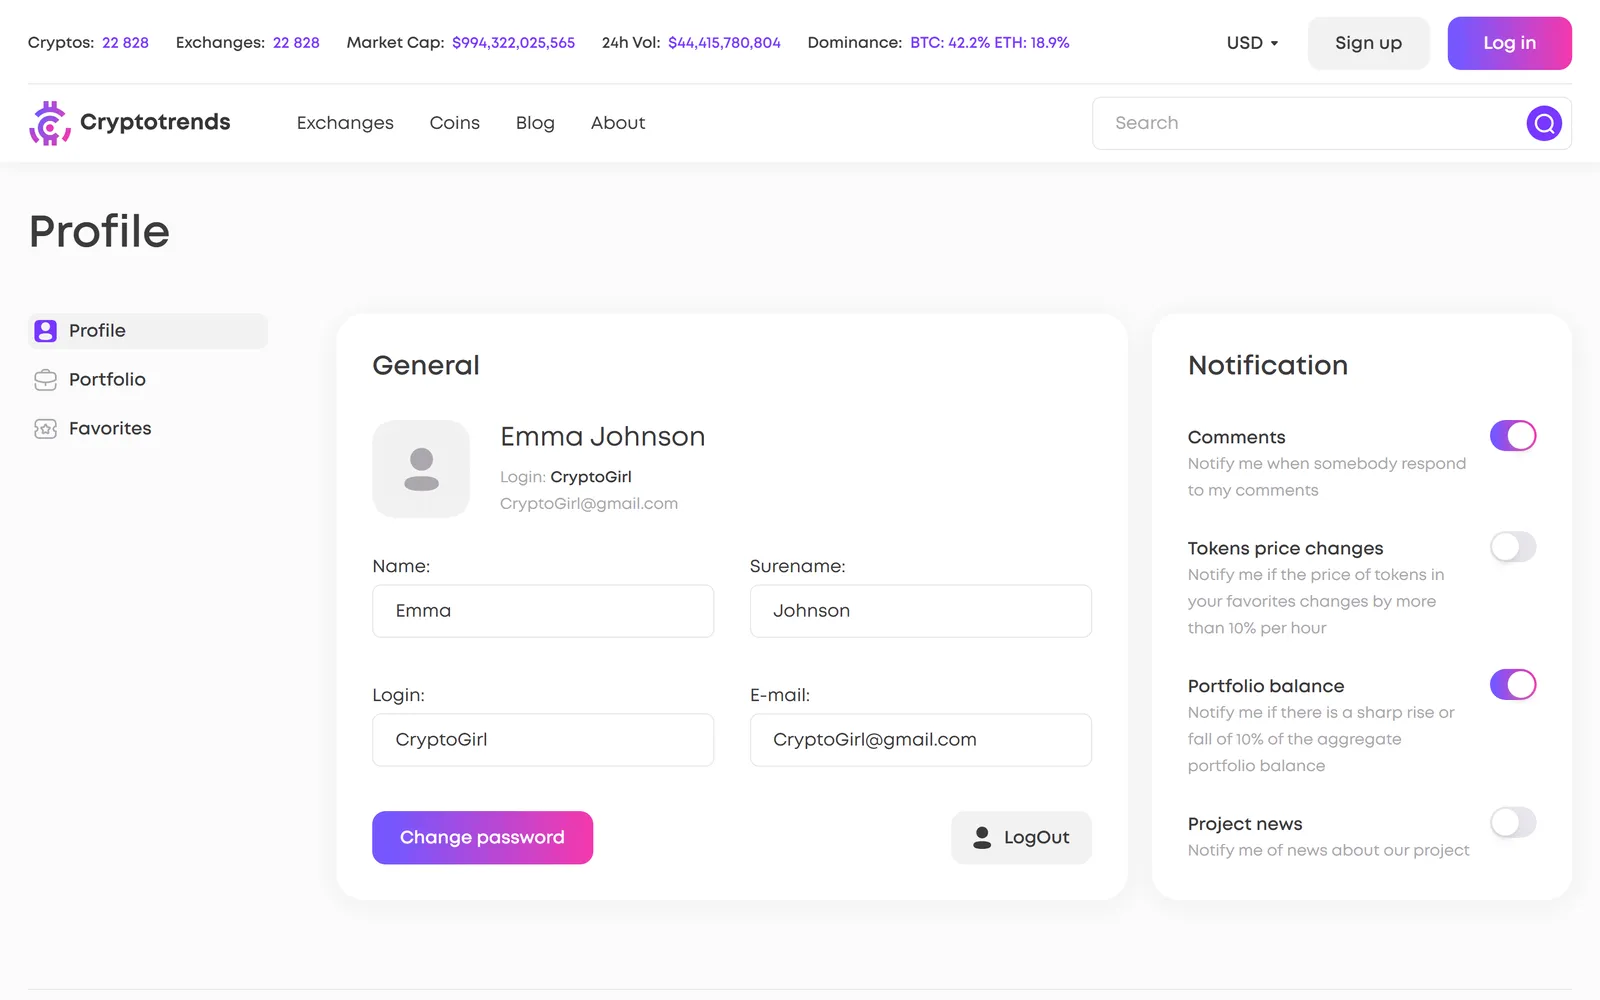Click the E-mail input field

point(921,740)
